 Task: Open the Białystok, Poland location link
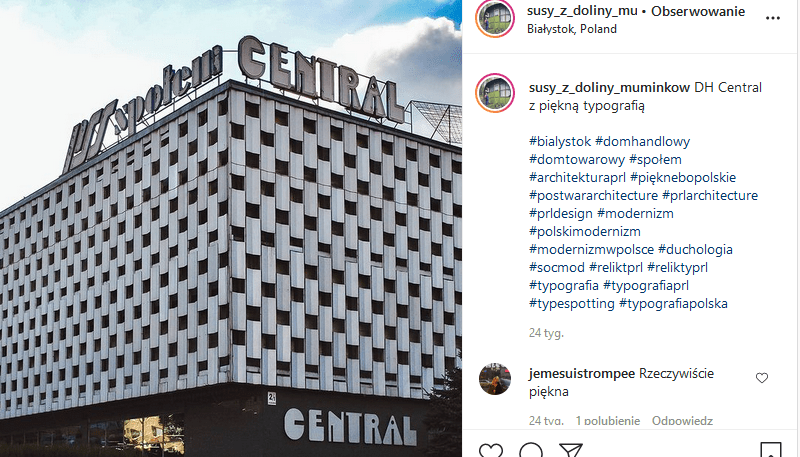click(571, 29)
